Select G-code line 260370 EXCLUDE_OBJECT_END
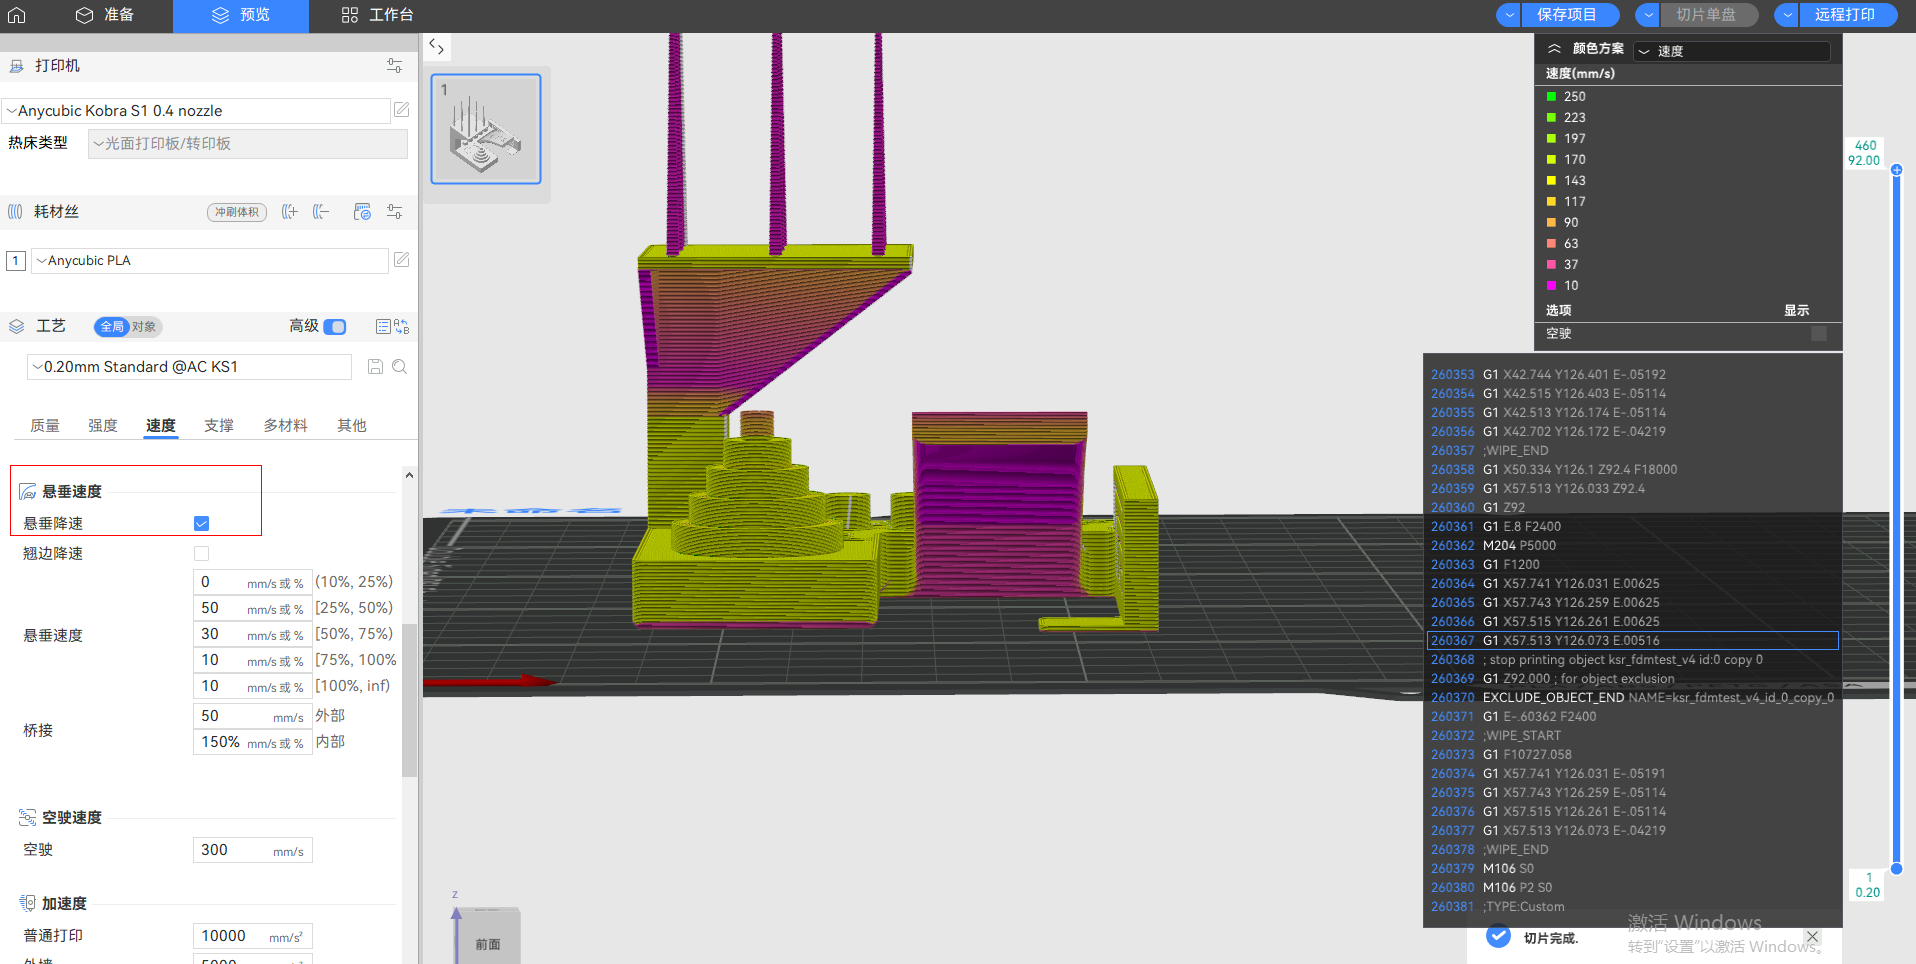Image resolution: width=1916 pixels, height=964 pixels. (x=1632, y=698)
